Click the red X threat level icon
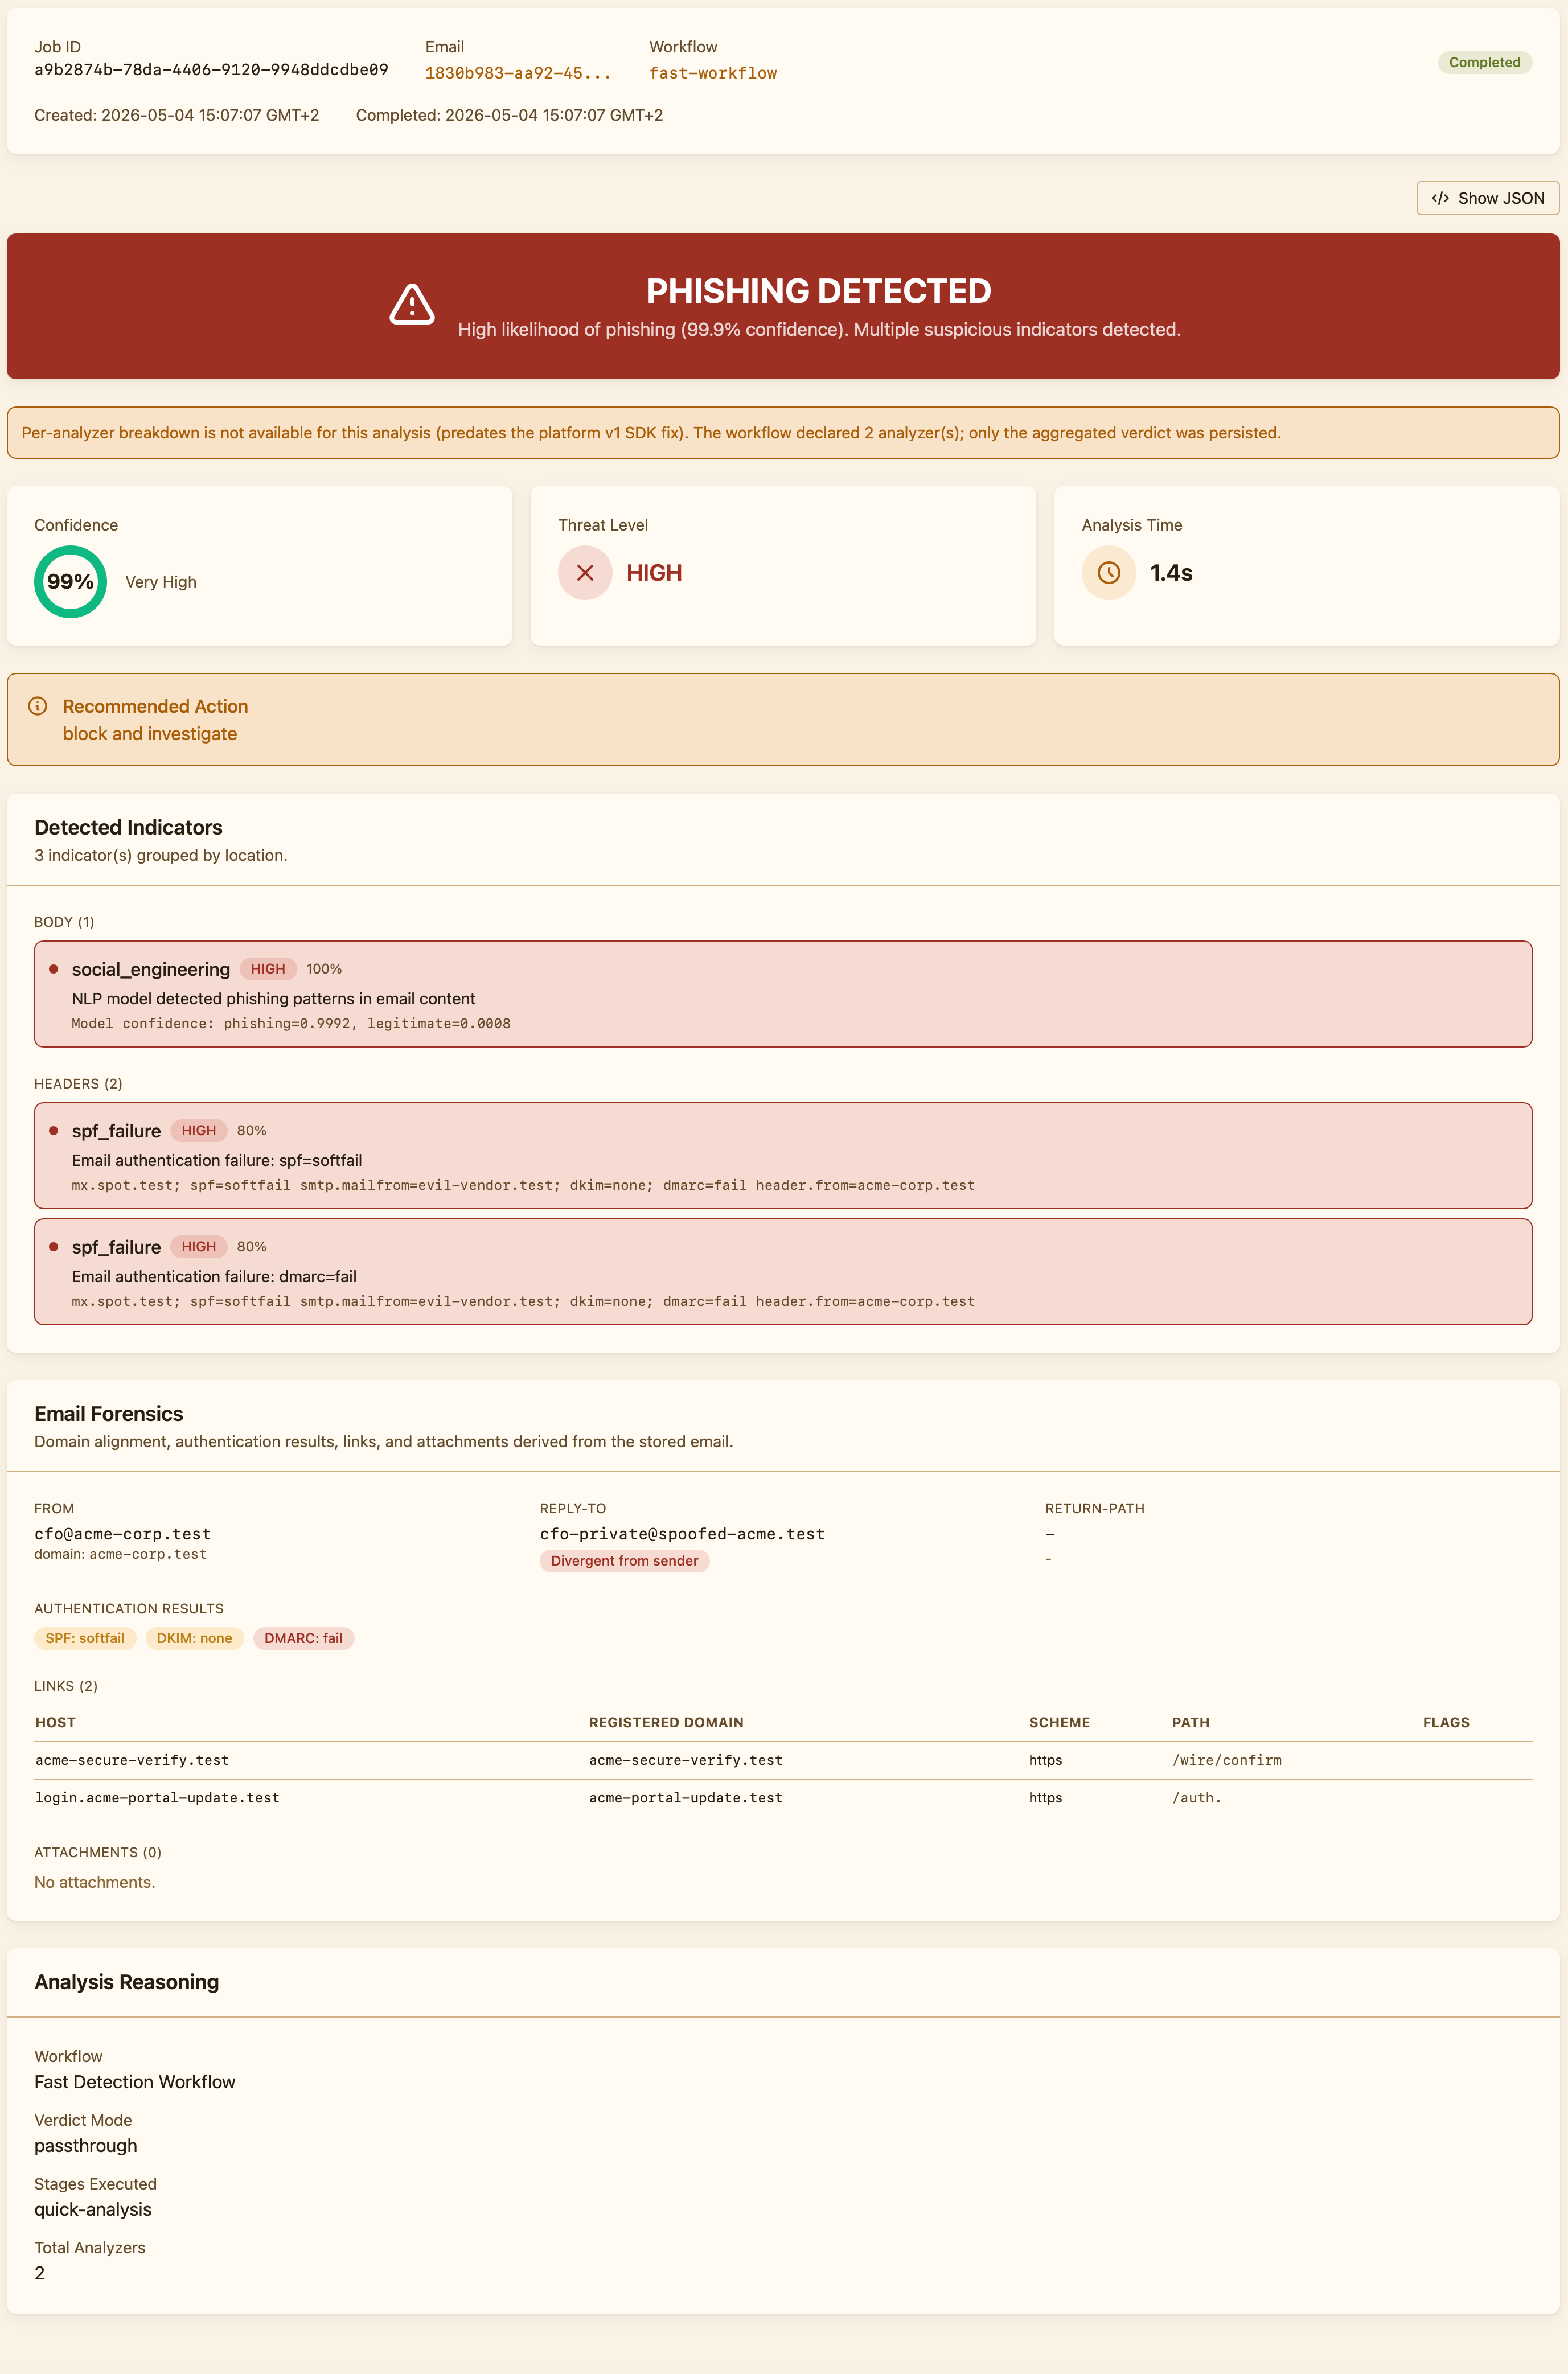The image size is (1568, 2374). (x=585, y=573)
